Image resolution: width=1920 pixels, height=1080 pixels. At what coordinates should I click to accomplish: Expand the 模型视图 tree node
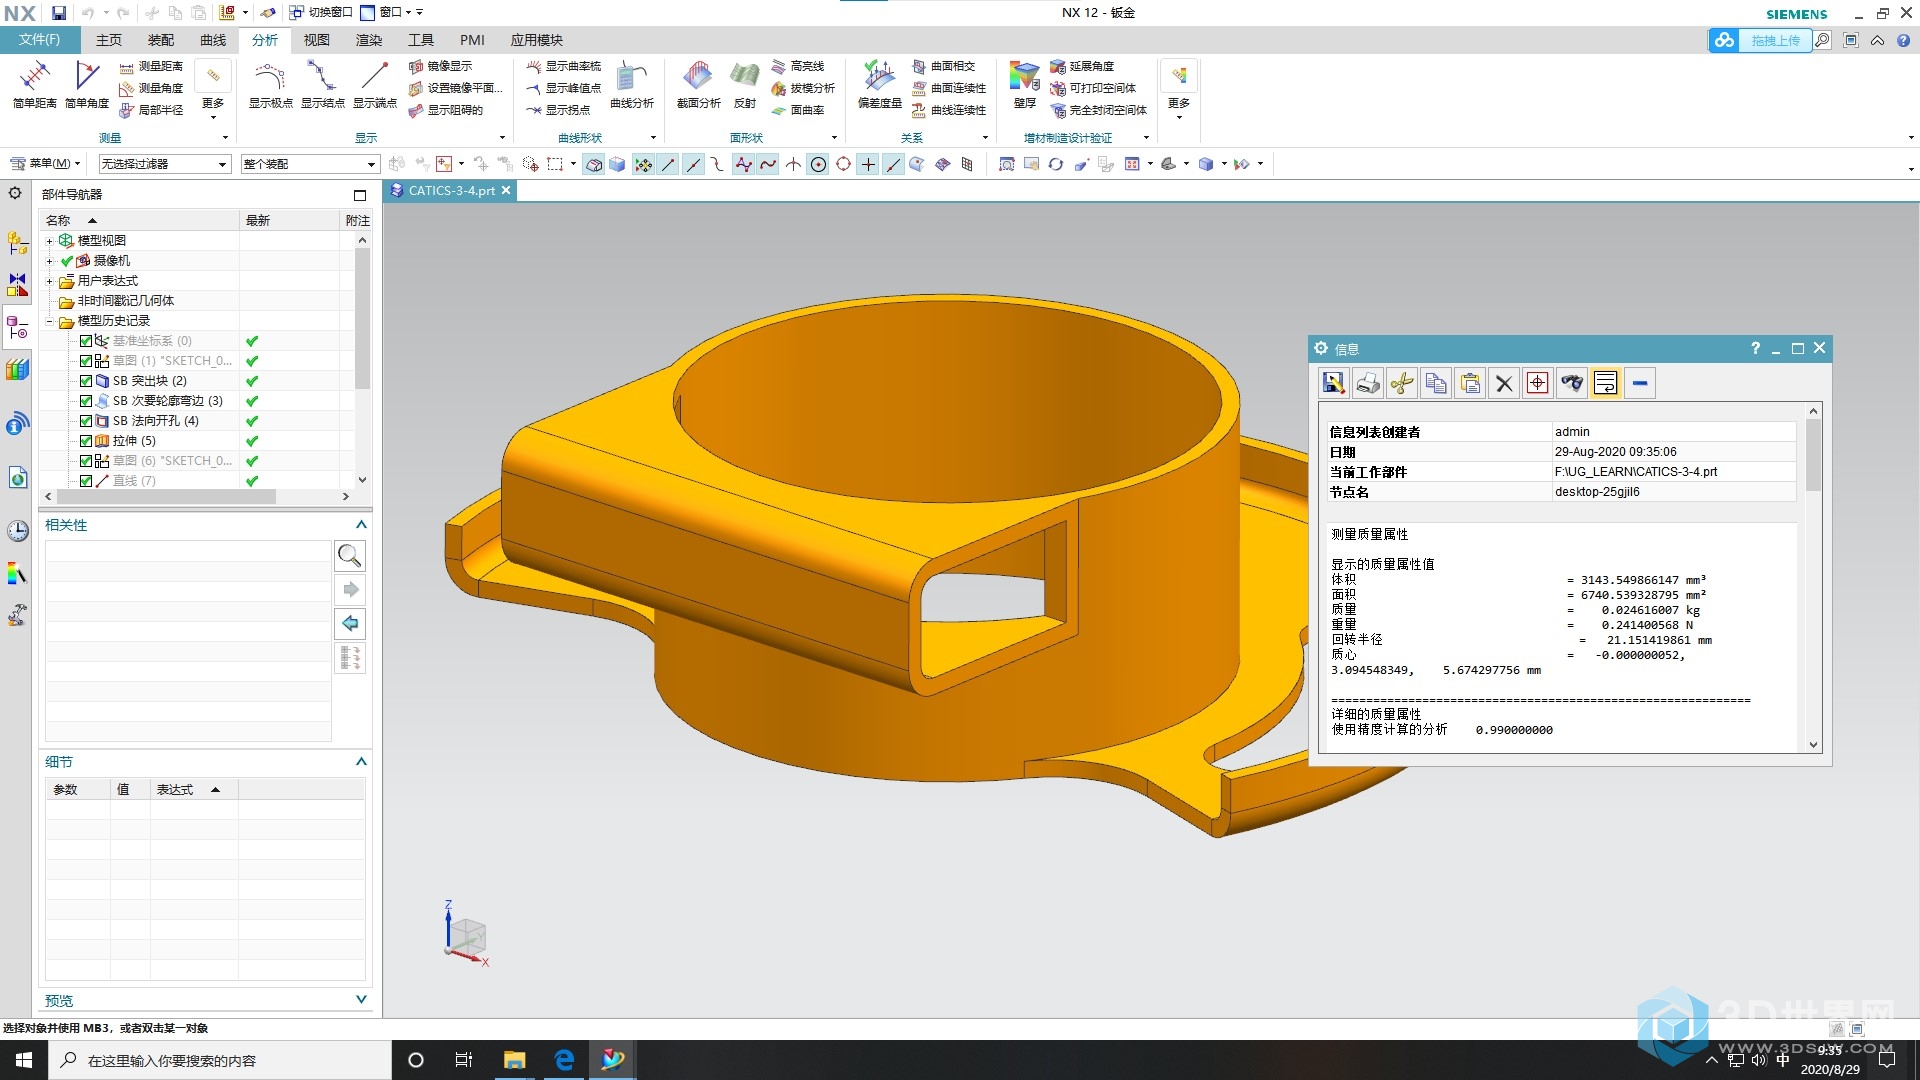point(49,241)
